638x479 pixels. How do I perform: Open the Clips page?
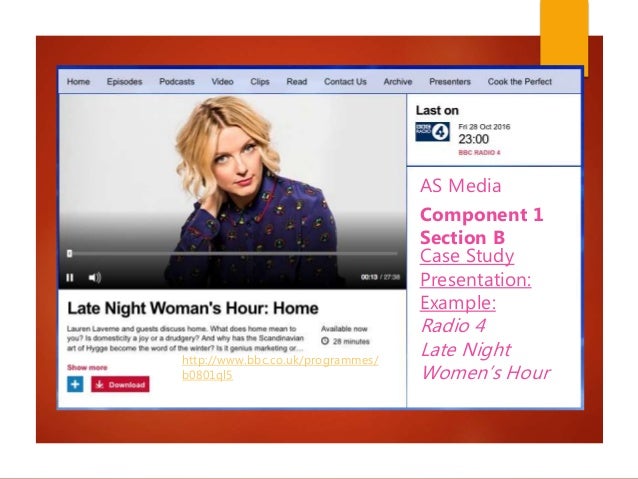(x=260, y=81)
